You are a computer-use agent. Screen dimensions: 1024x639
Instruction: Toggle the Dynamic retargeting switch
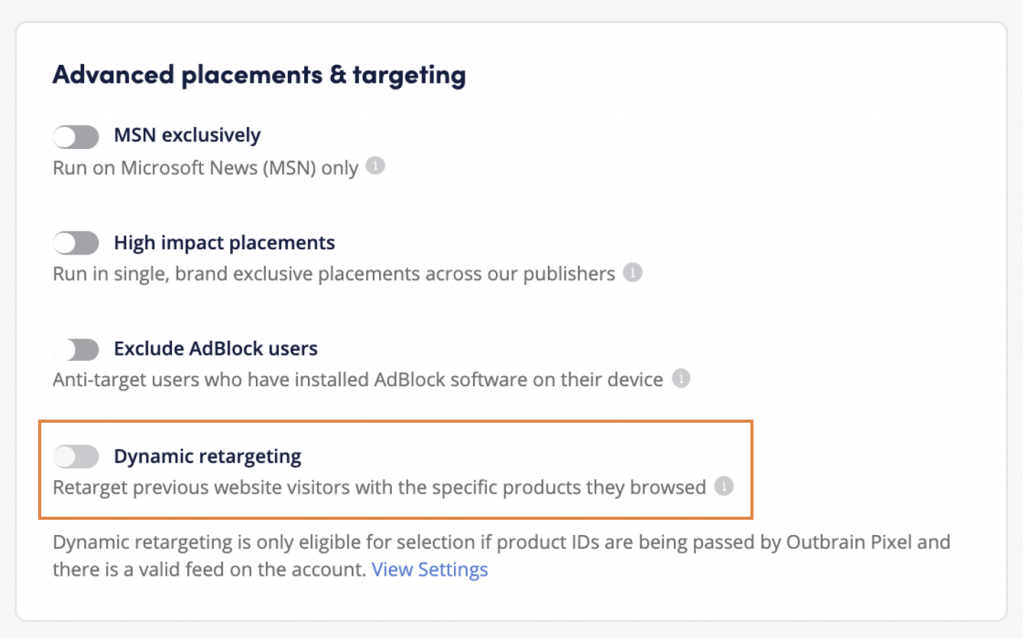[76, 457]
